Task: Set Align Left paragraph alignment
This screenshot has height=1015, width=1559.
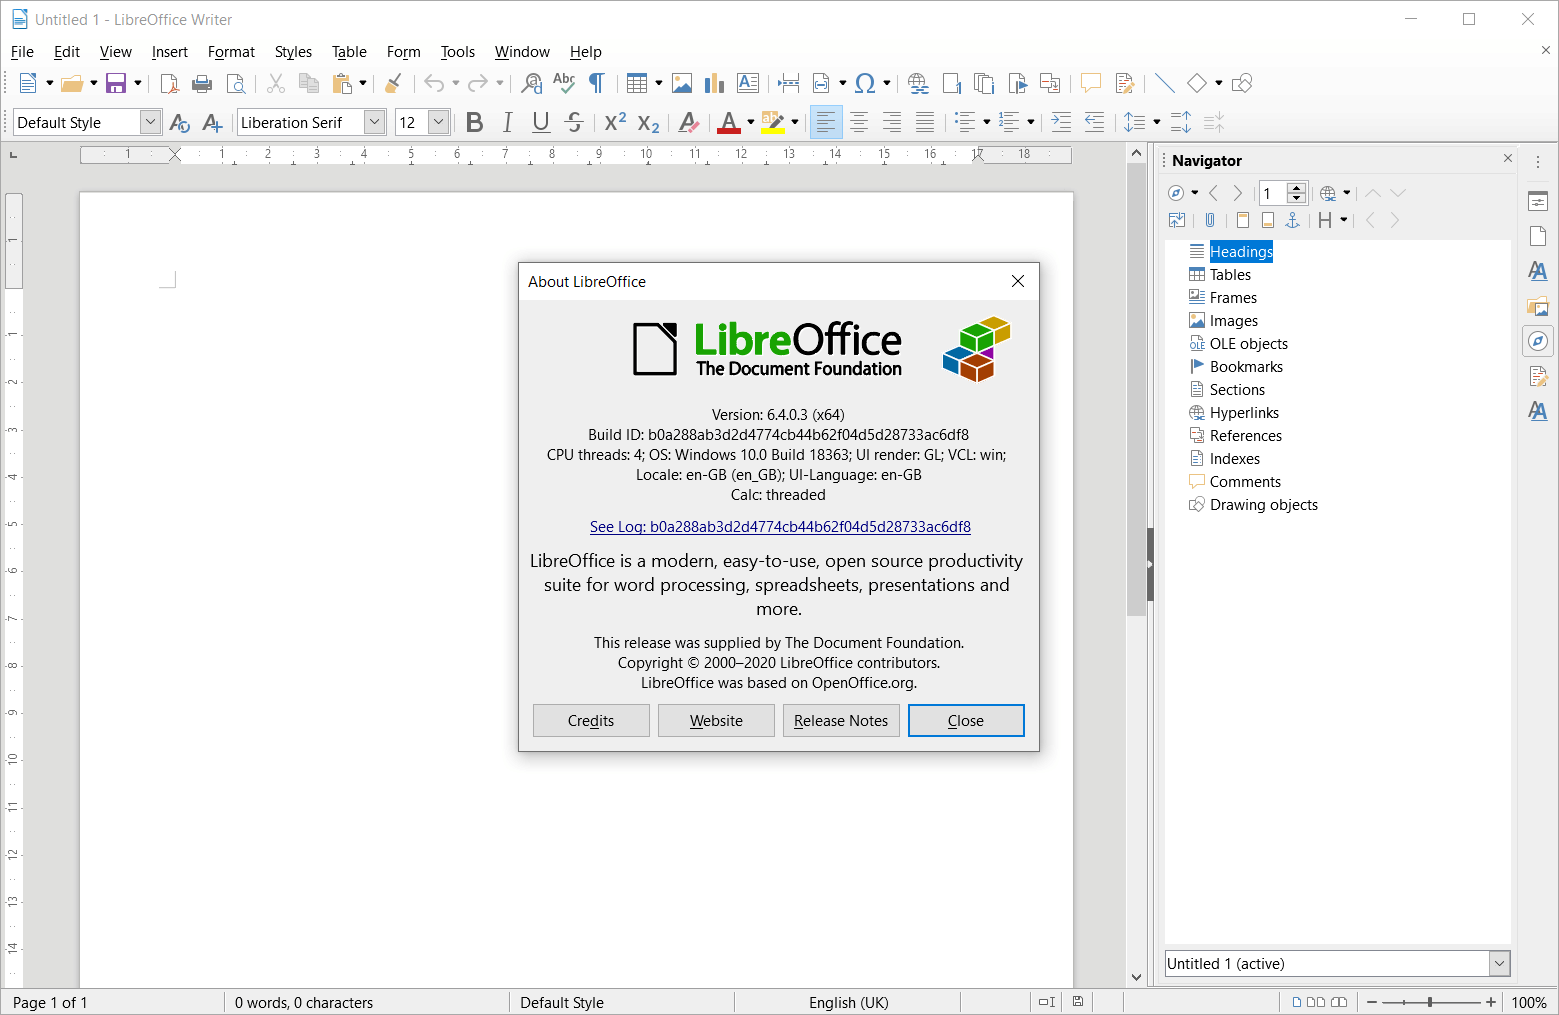Action: tap(826, 122)
